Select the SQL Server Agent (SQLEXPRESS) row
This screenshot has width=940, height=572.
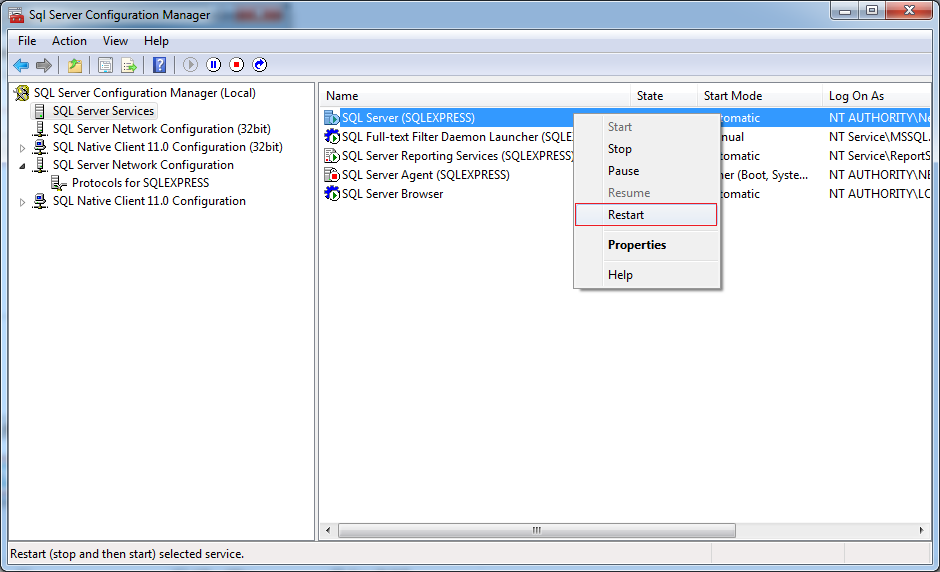tap(426, 175)
